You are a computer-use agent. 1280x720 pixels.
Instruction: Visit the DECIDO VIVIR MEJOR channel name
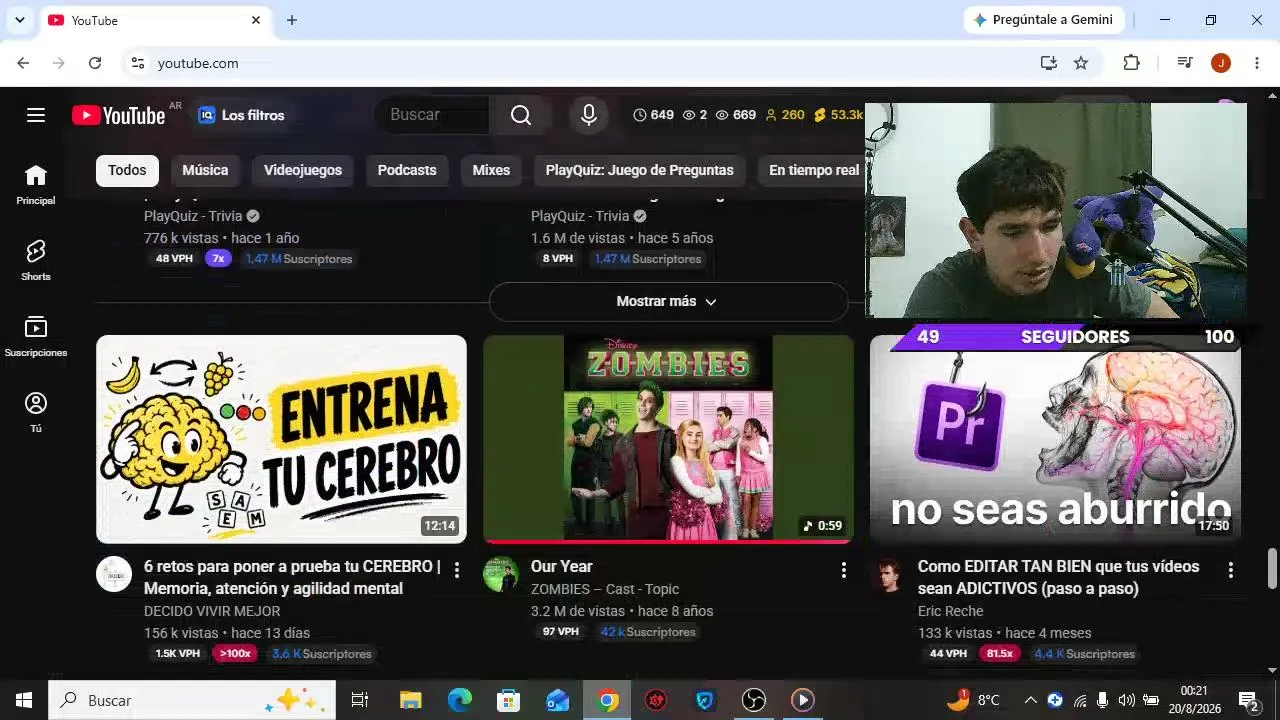[212, 611]
